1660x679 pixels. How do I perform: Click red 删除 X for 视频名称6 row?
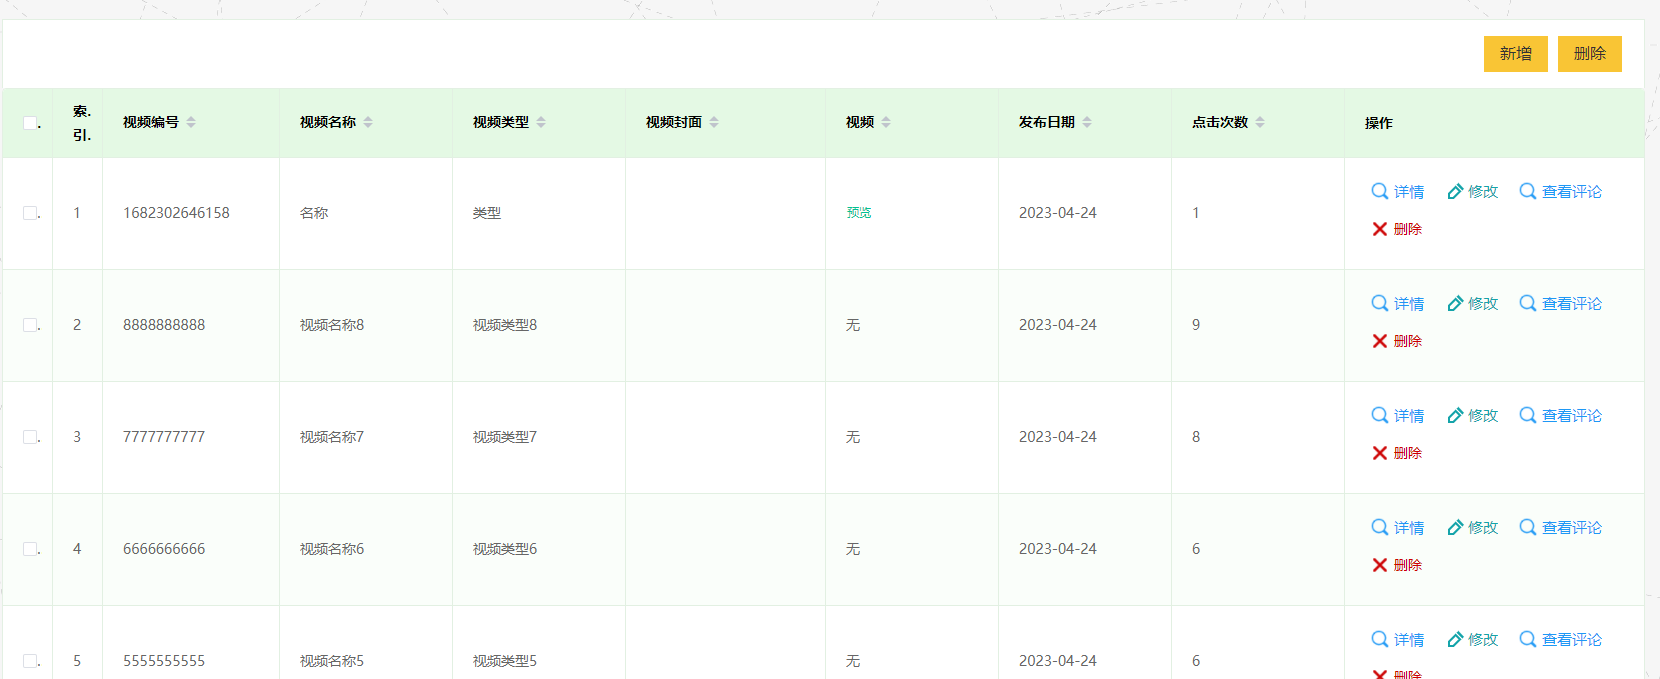pos(1397,565)
